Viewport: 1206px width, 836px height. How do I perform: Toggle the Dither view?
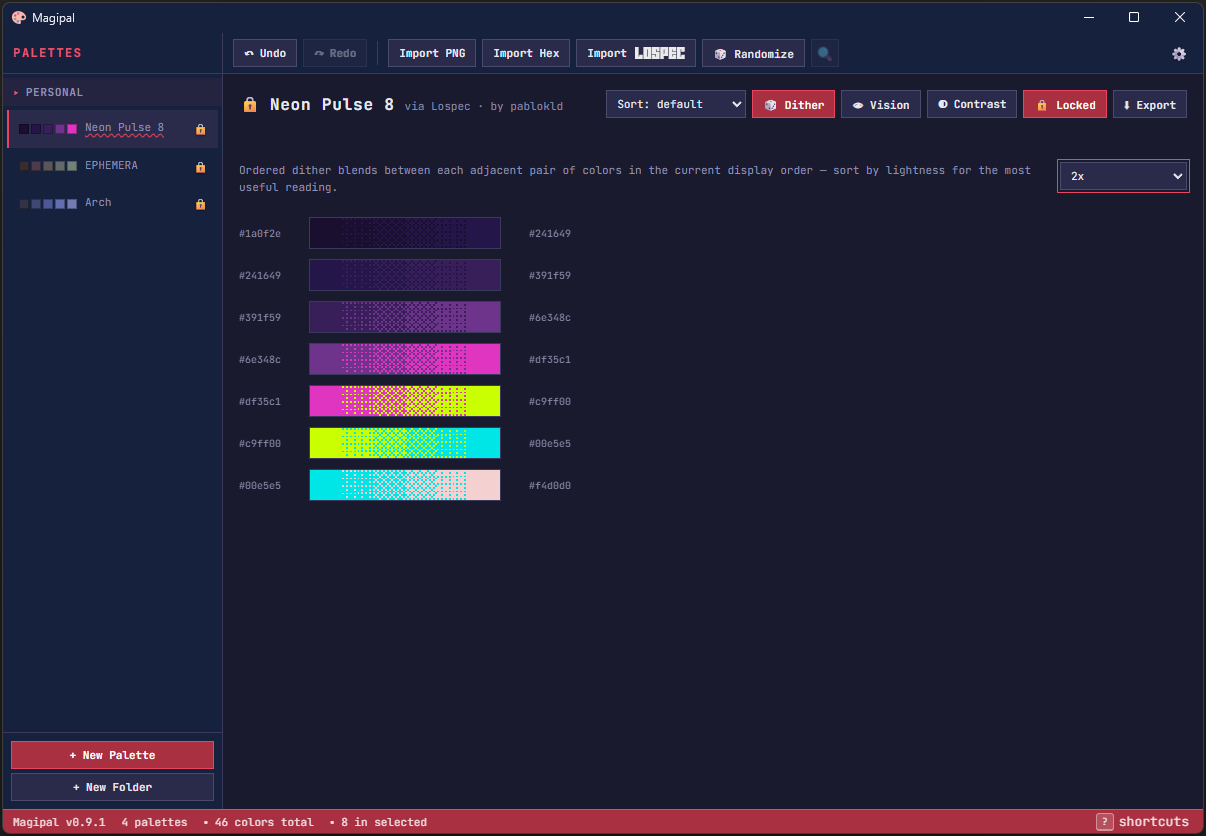click(793, 104)
